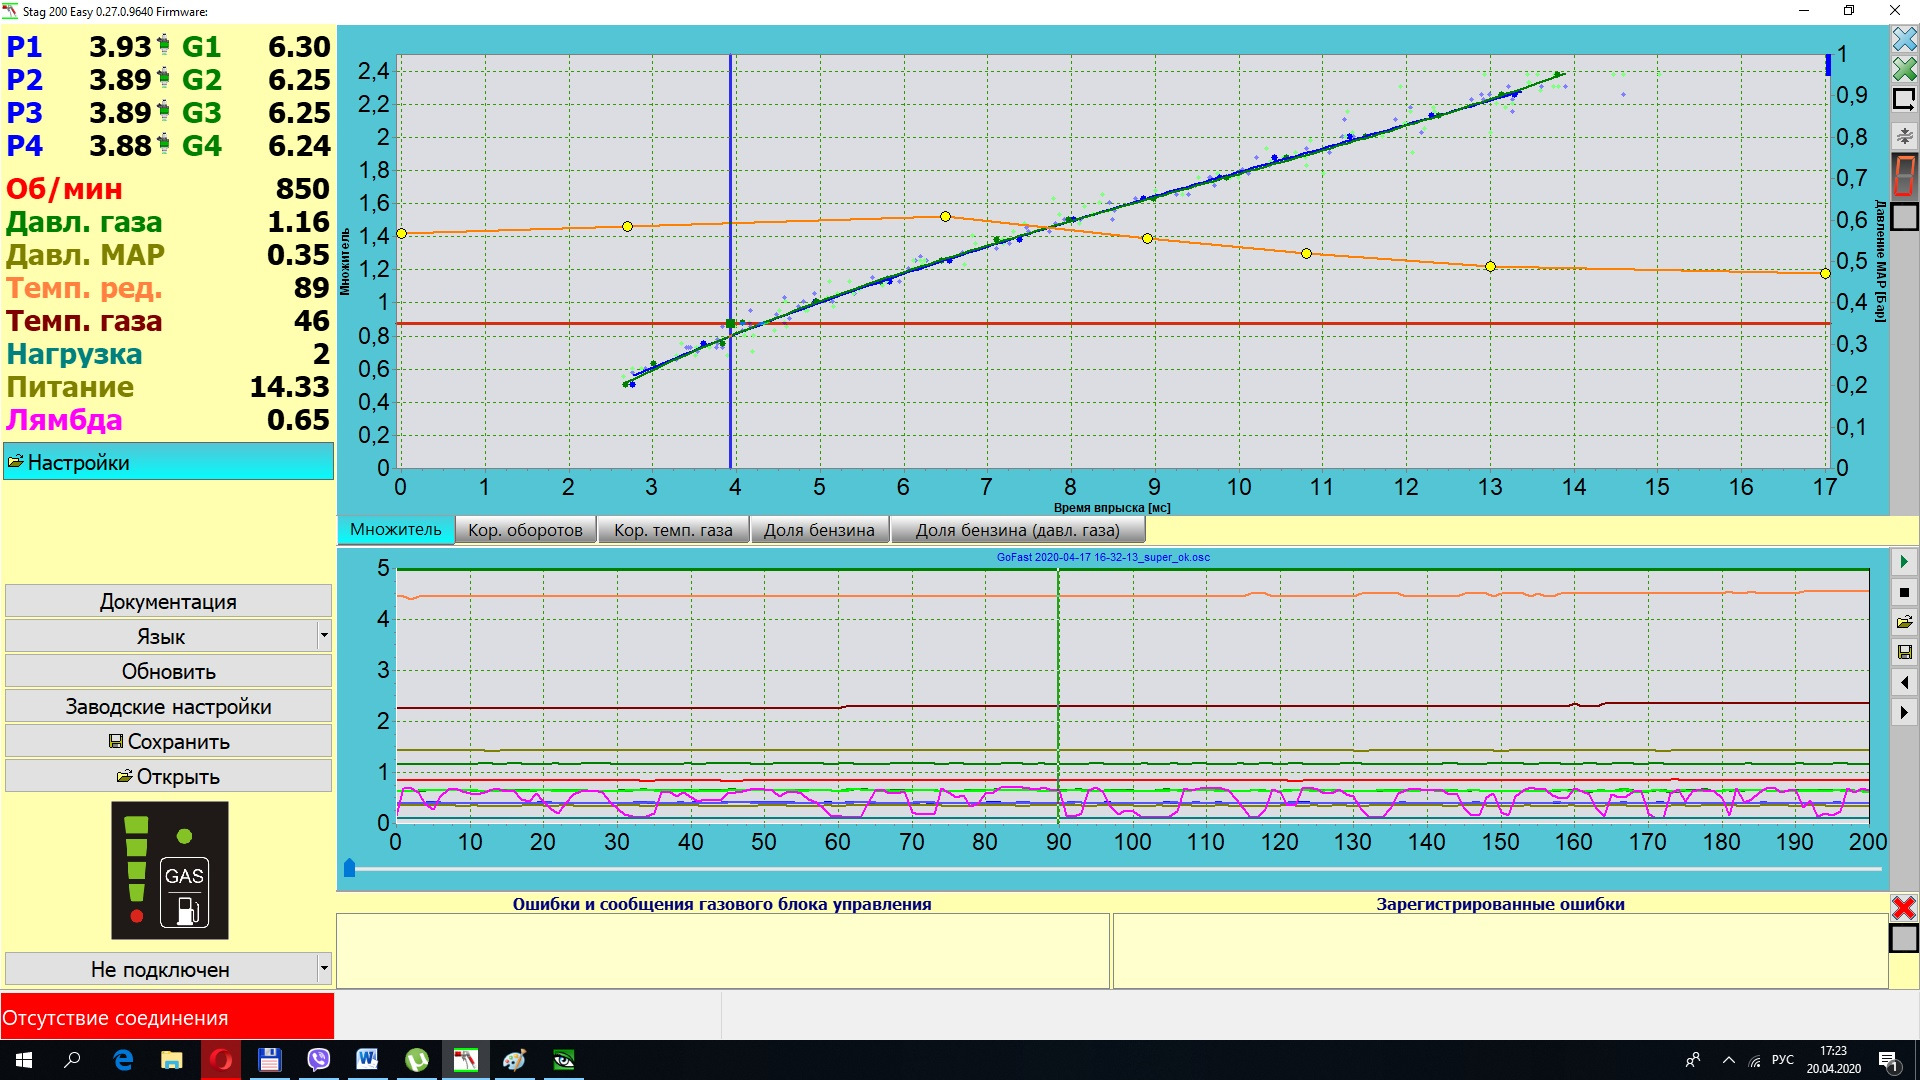1920x1080 pixels.
Task: Click the green X icon in map toolbar
Action: (x=1904, y=69)
